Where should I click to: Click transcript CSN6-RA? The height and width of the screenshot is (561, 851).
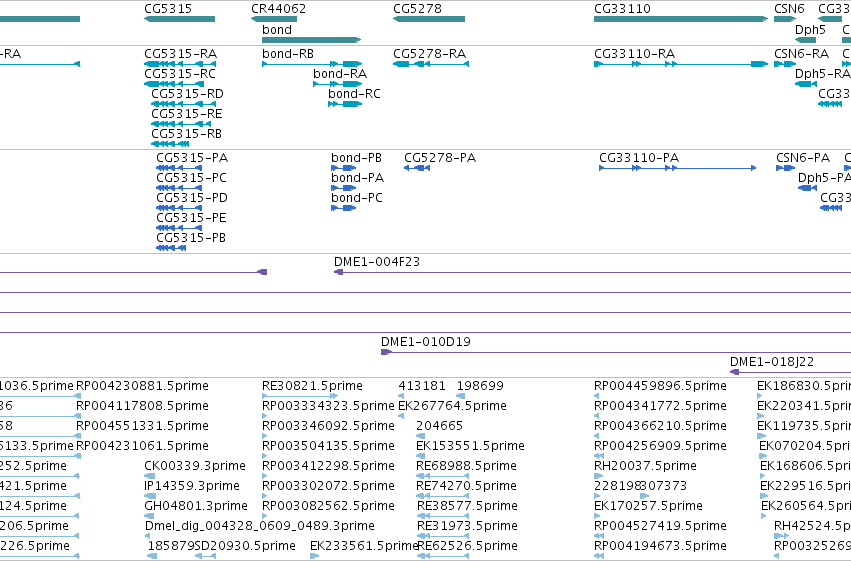click(x=785, y=64)
